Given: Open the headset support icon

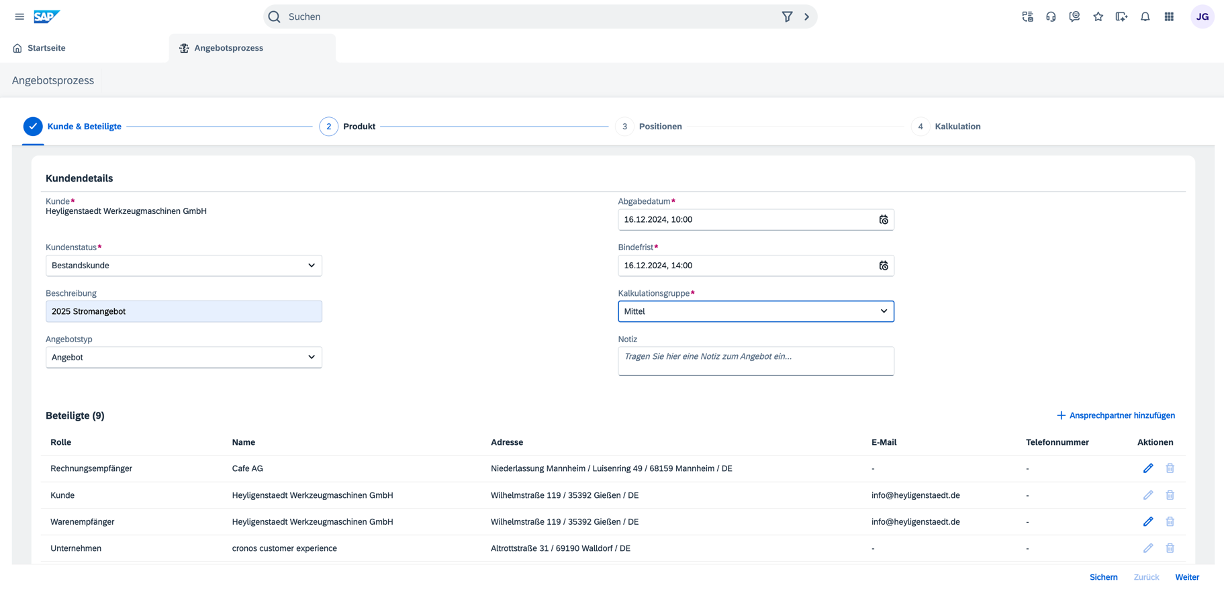Looking at the screenshot, I should 1051,17.
